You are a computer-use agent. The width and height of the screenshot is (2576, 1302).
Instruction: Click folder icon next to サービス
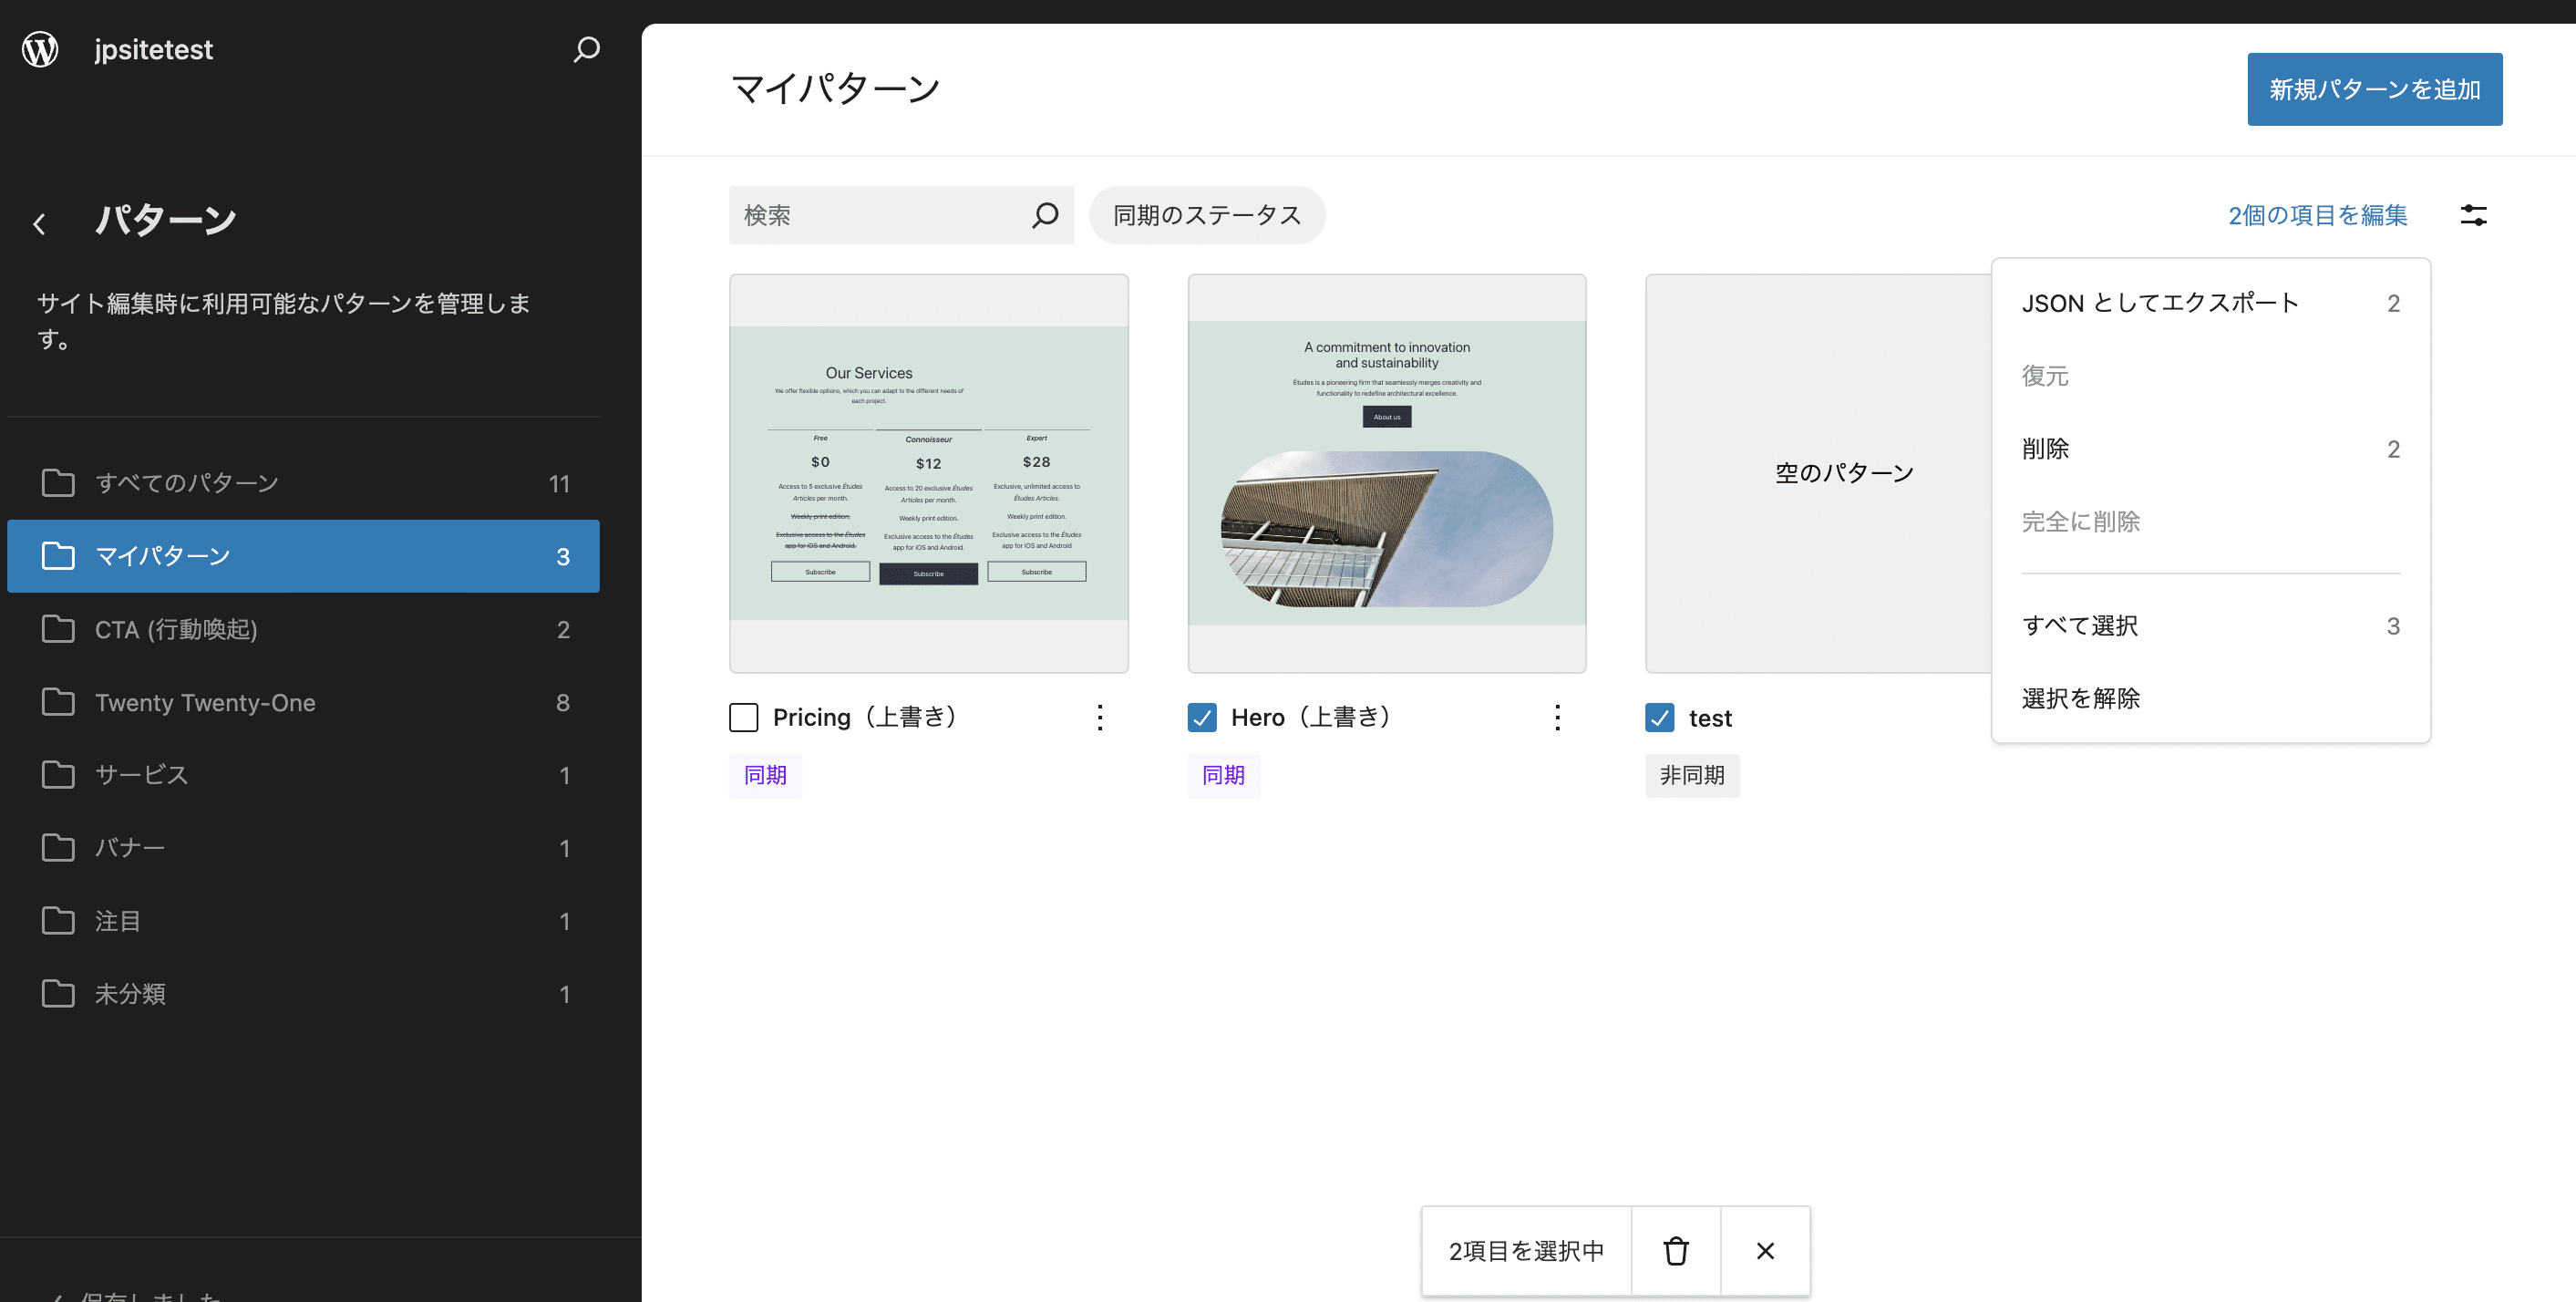[x=58, y=775]
